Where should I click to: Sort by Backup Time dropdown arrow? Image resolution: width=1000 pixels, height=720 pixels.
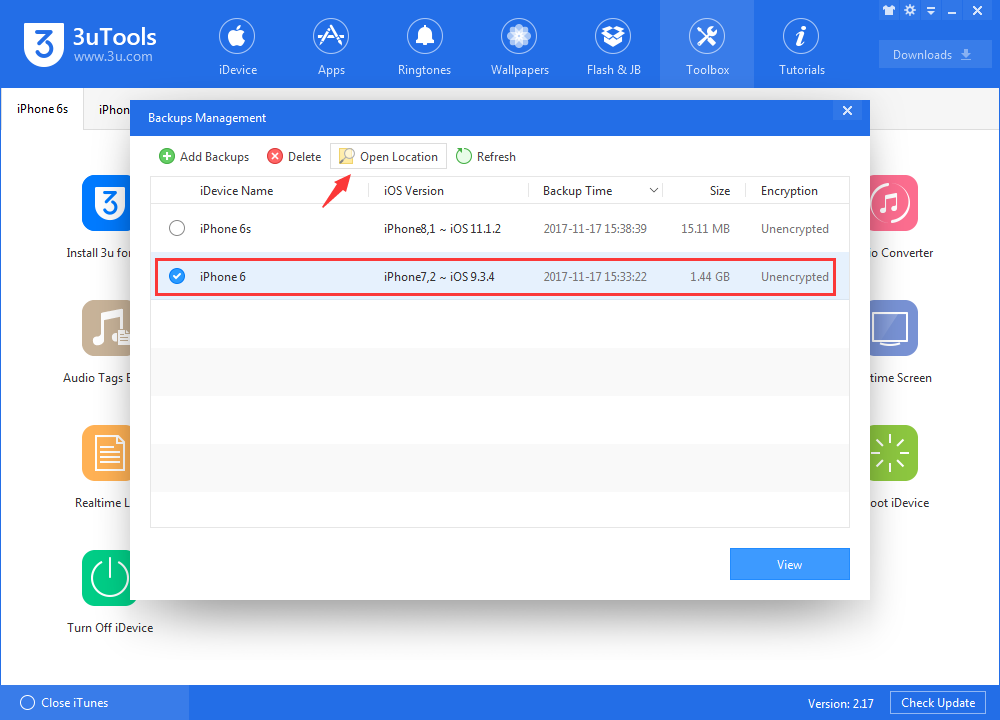[654, 191]
